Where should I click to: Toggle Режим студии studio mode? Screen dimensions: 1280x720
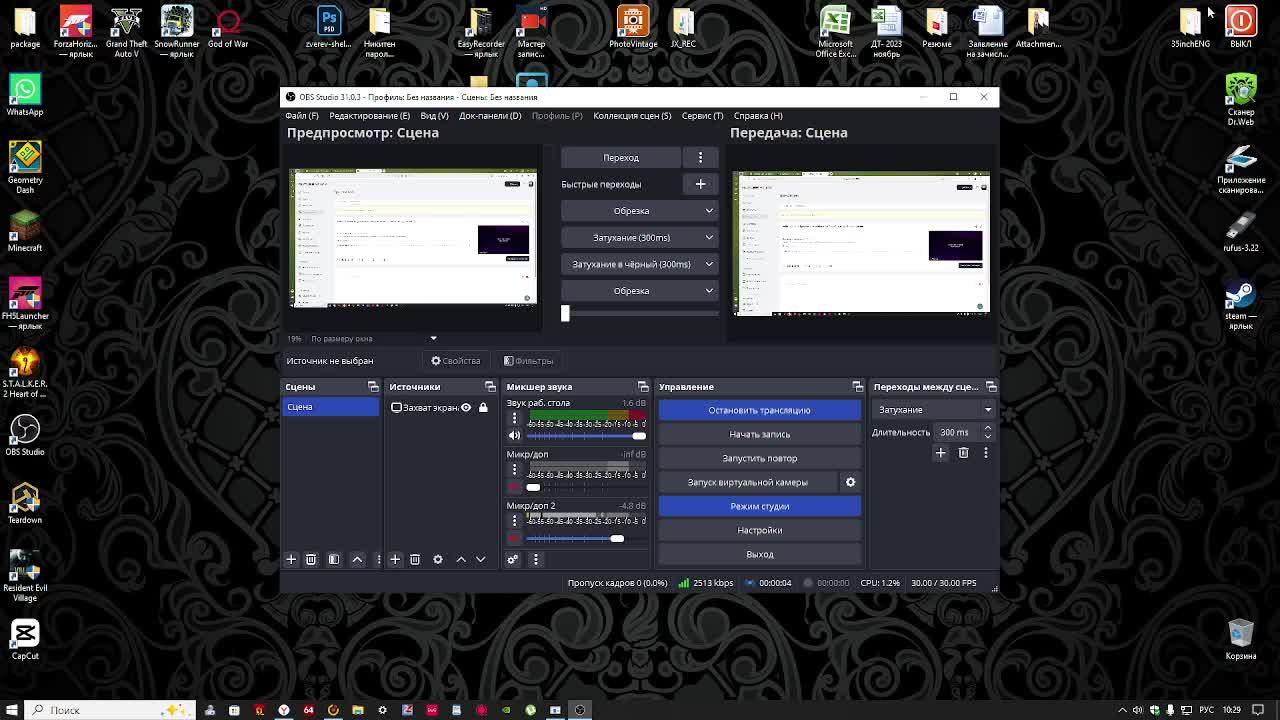[x=760, y=506]
